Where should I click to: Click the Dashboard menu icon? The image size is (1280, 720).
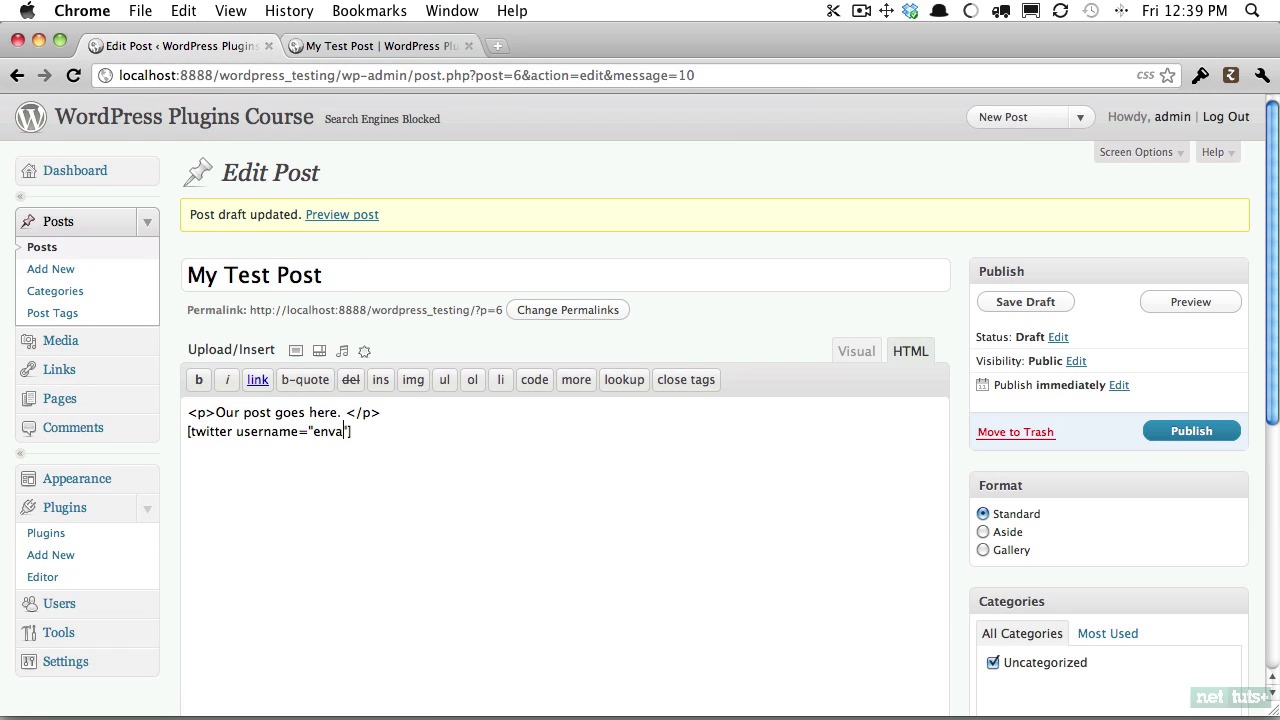[28, 171]
